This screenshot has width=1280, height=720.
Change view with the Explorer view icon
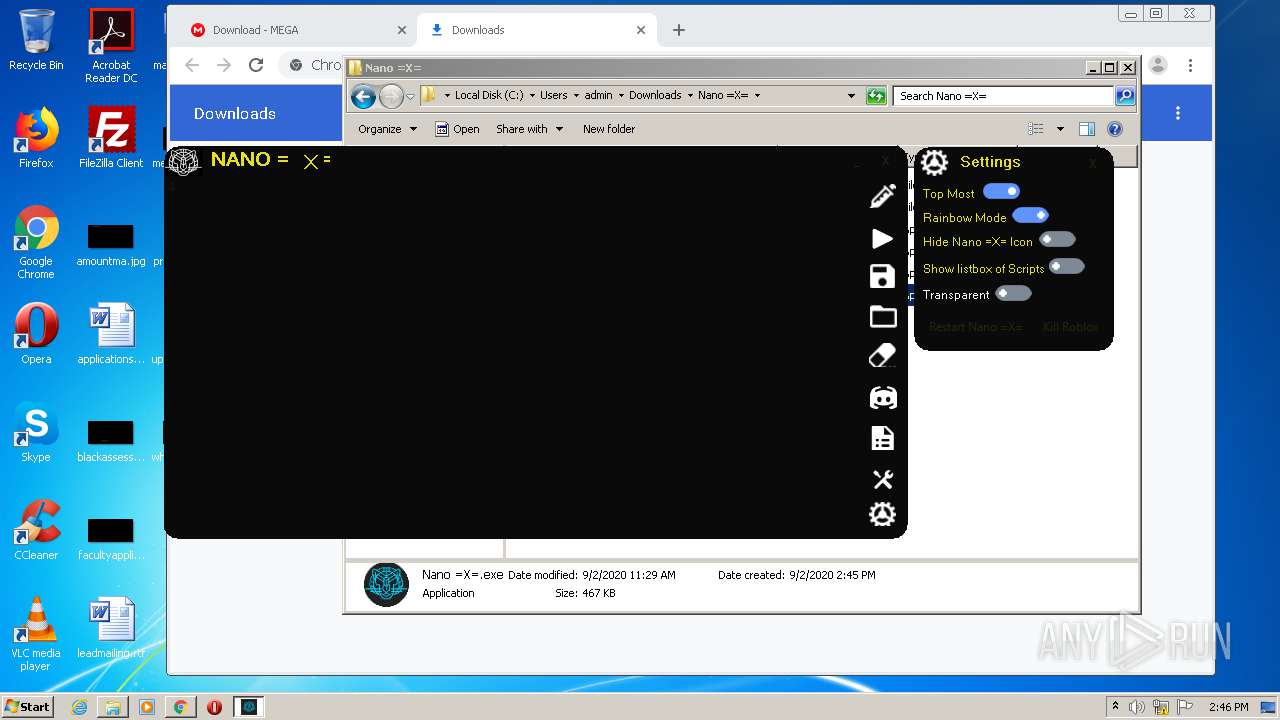(1036, 129)
